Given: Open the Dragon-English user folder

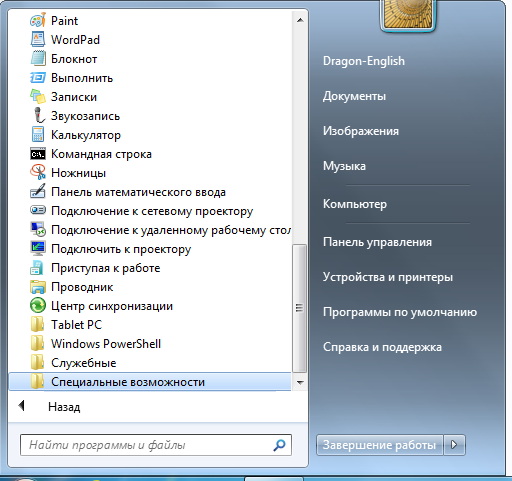Looking at the screenshot, I should click(364, 61).
